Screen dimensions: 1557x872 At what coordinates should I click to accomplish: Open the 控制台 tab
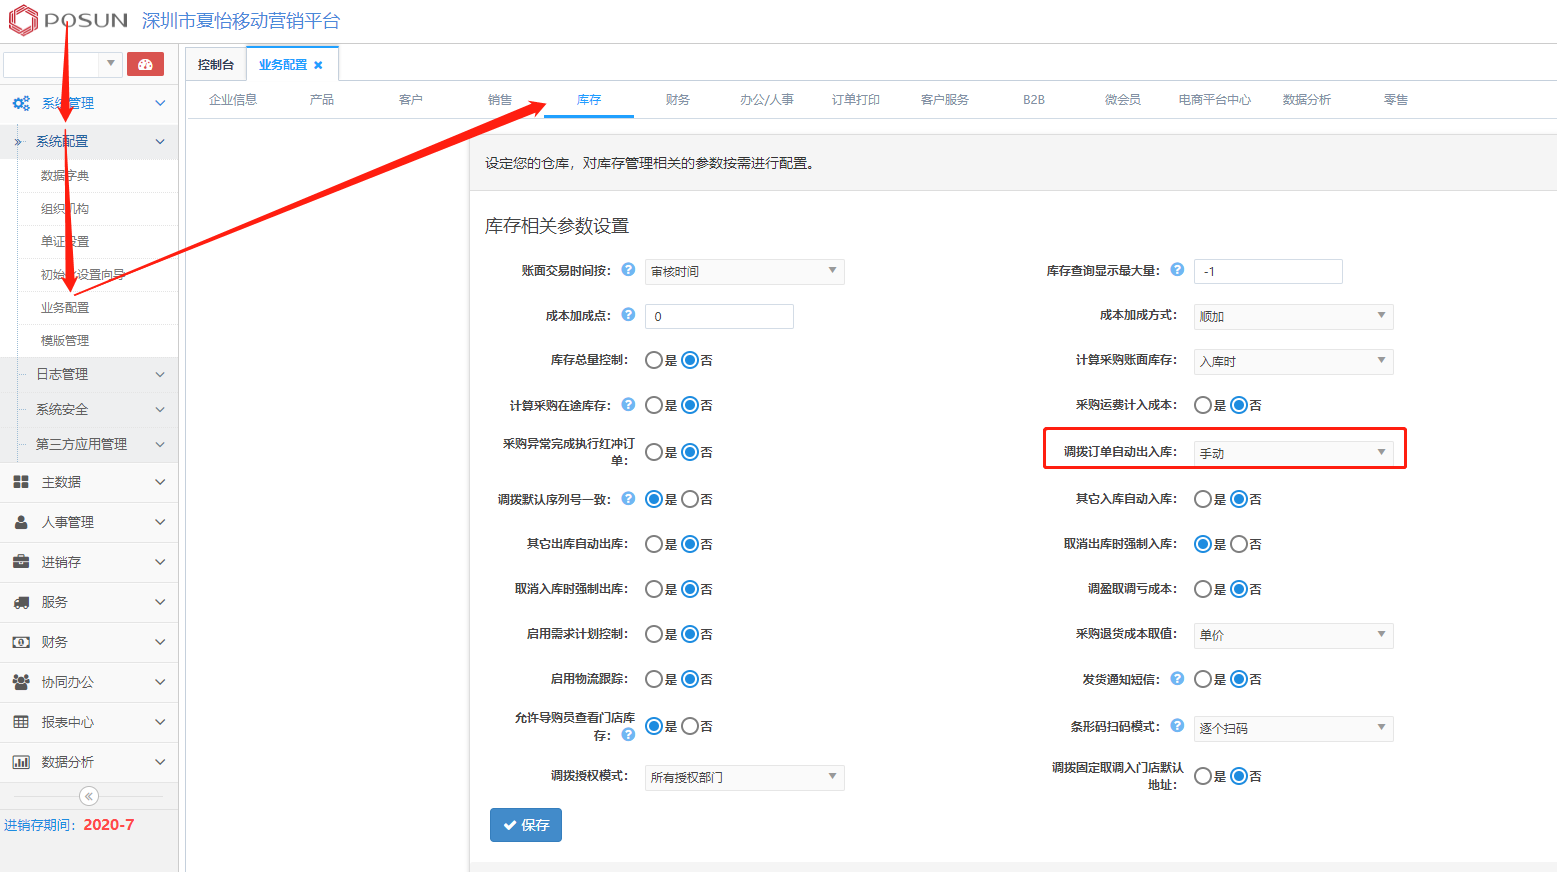[x=216, y=65]
